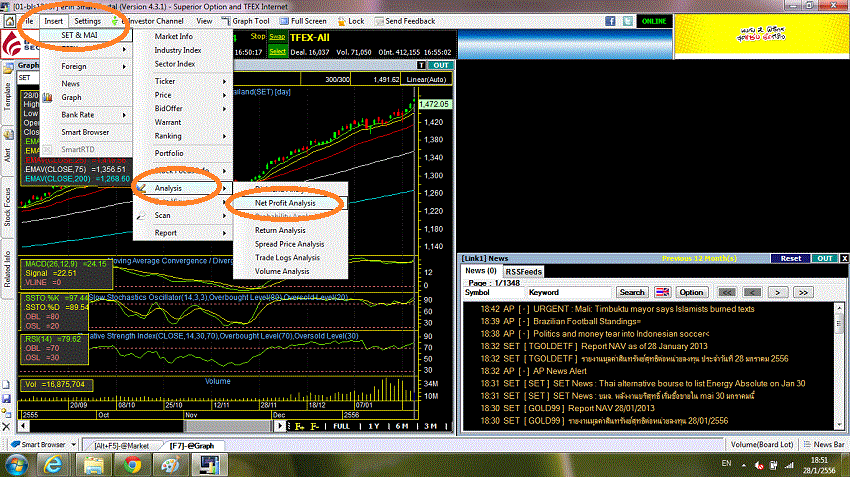Click the save disk icon on the left sidebar

tap(6, 398)
